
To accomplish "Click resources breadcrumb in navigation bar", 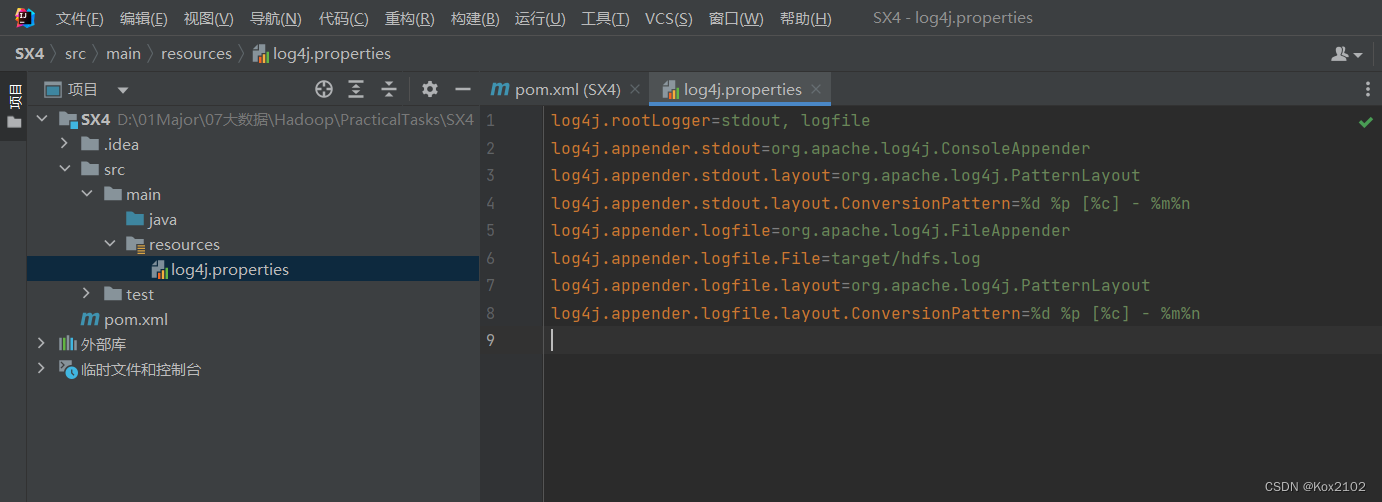I will point(196,54).
